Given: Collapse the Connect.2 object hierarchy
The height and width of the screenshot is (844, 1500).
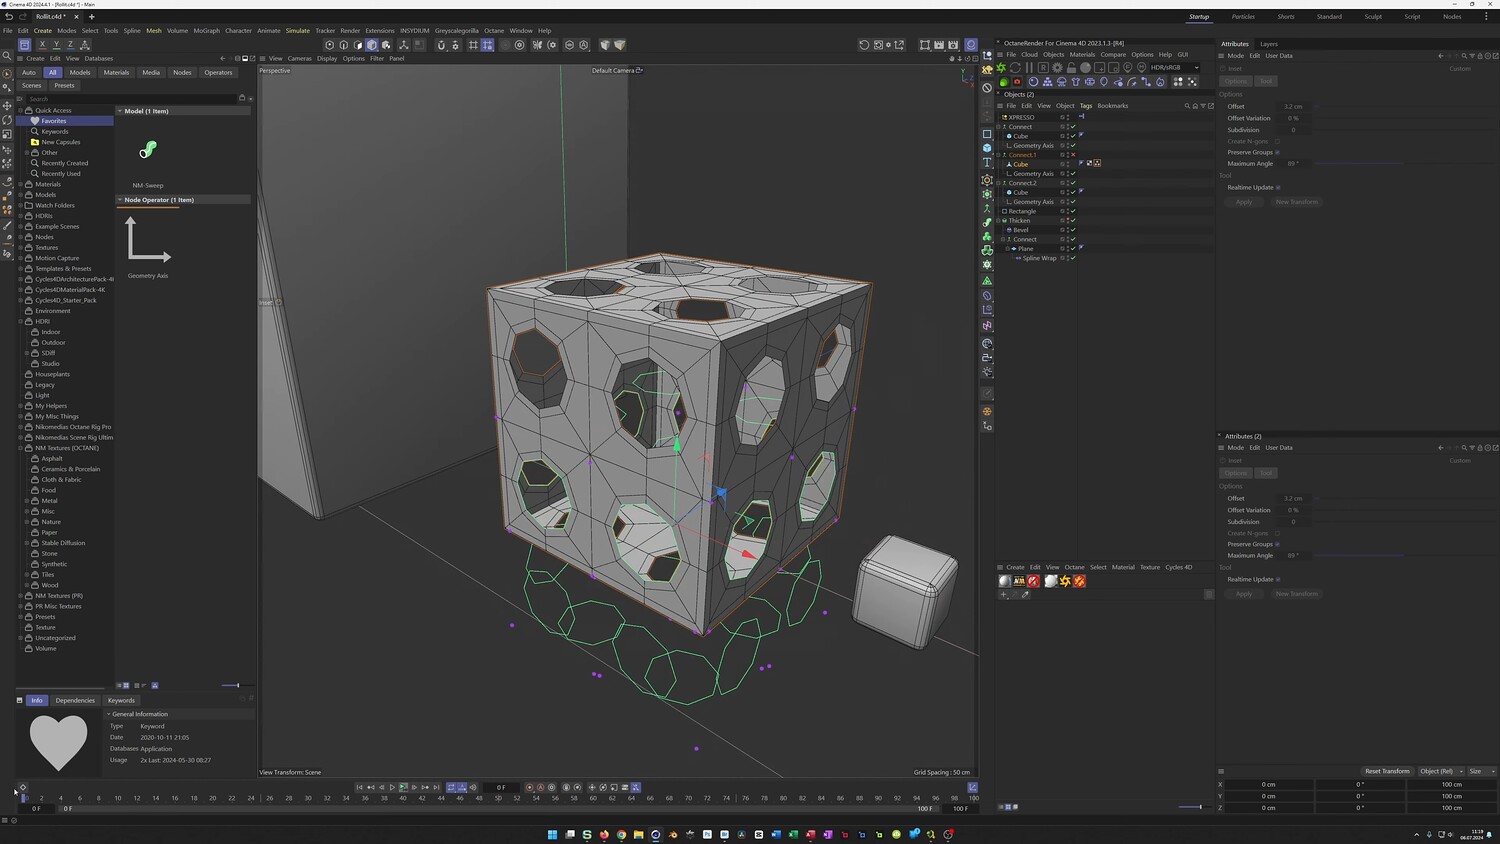Looking at the screenshot, I should pyautogui.click(x=1000, y=183).
